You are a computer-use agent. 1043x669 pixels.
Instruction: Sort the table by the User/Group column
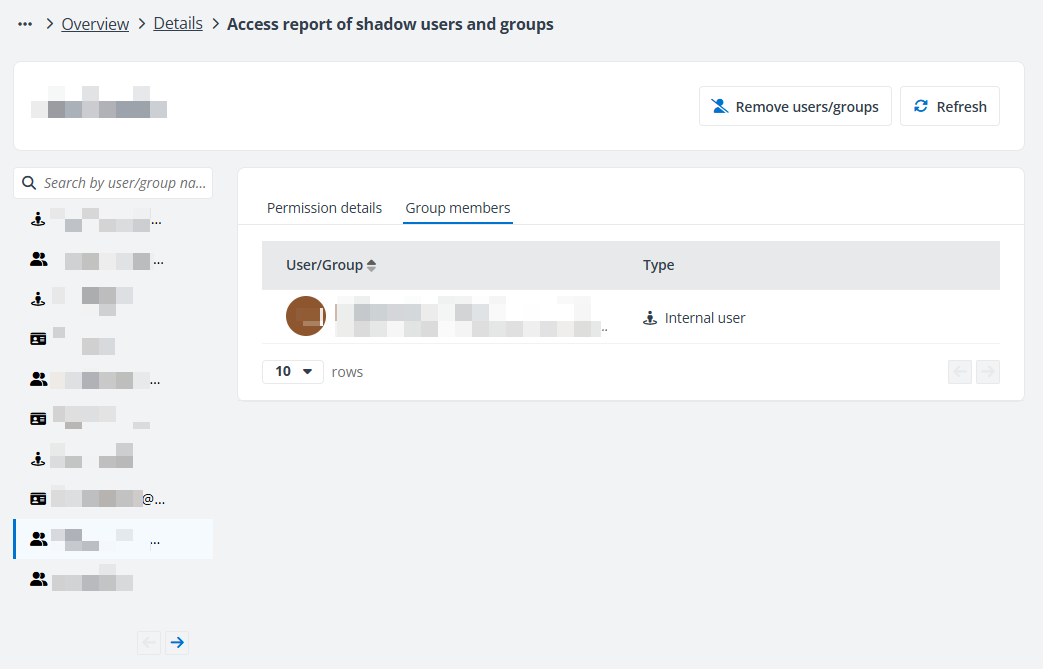point(371,264)
